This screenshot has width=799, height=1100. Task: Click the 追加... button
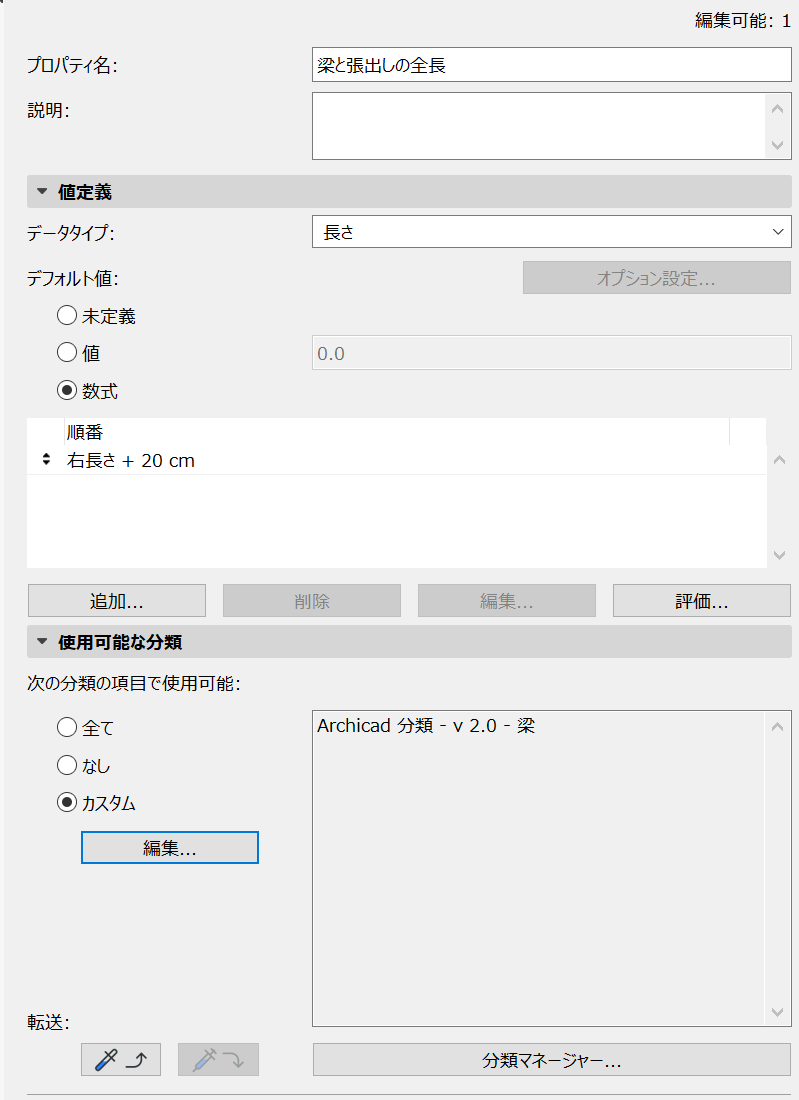117,601
